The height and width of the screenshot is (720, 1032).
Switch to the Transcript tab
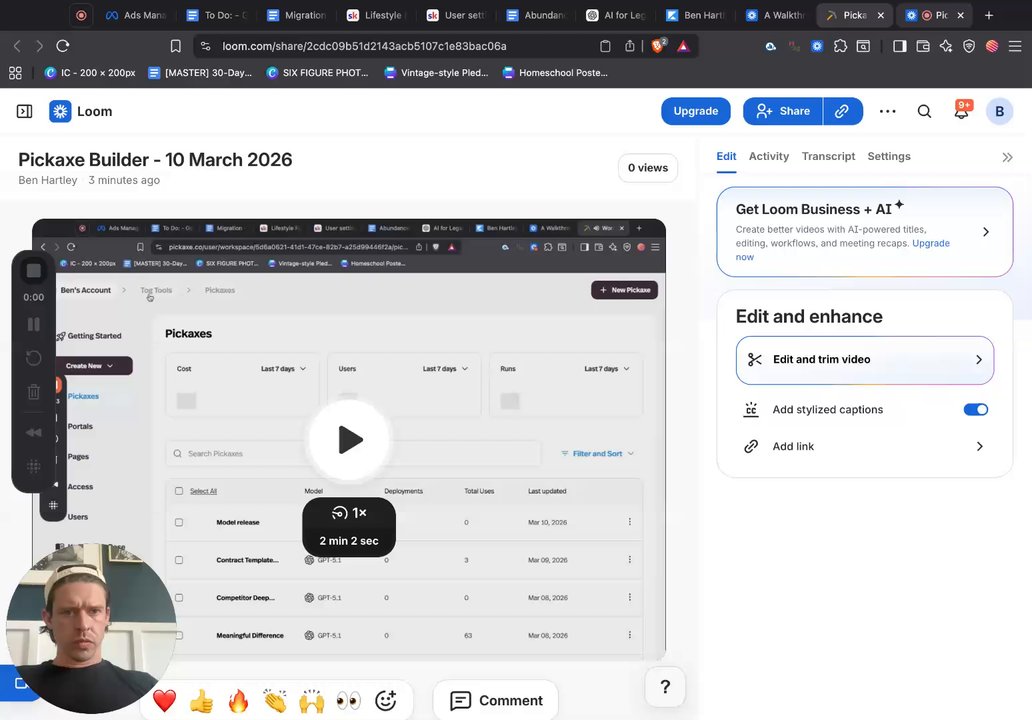828,157
